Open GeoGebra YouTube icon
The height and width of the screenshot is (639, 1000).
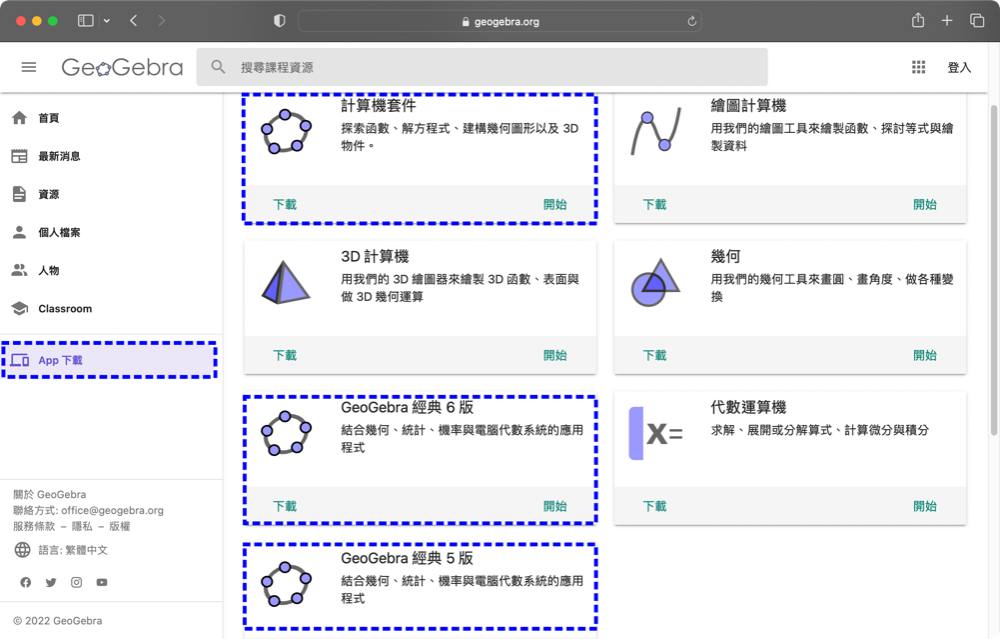click(102, 582)
